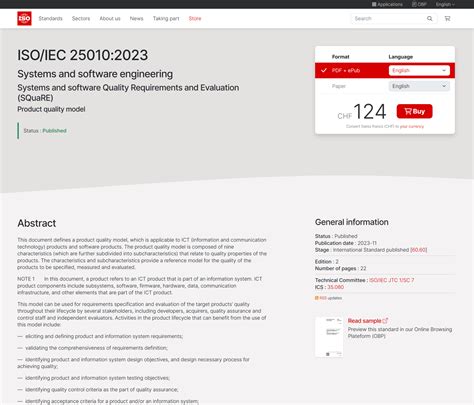Click the ISO logo home icon

click(x=24, y=18)
